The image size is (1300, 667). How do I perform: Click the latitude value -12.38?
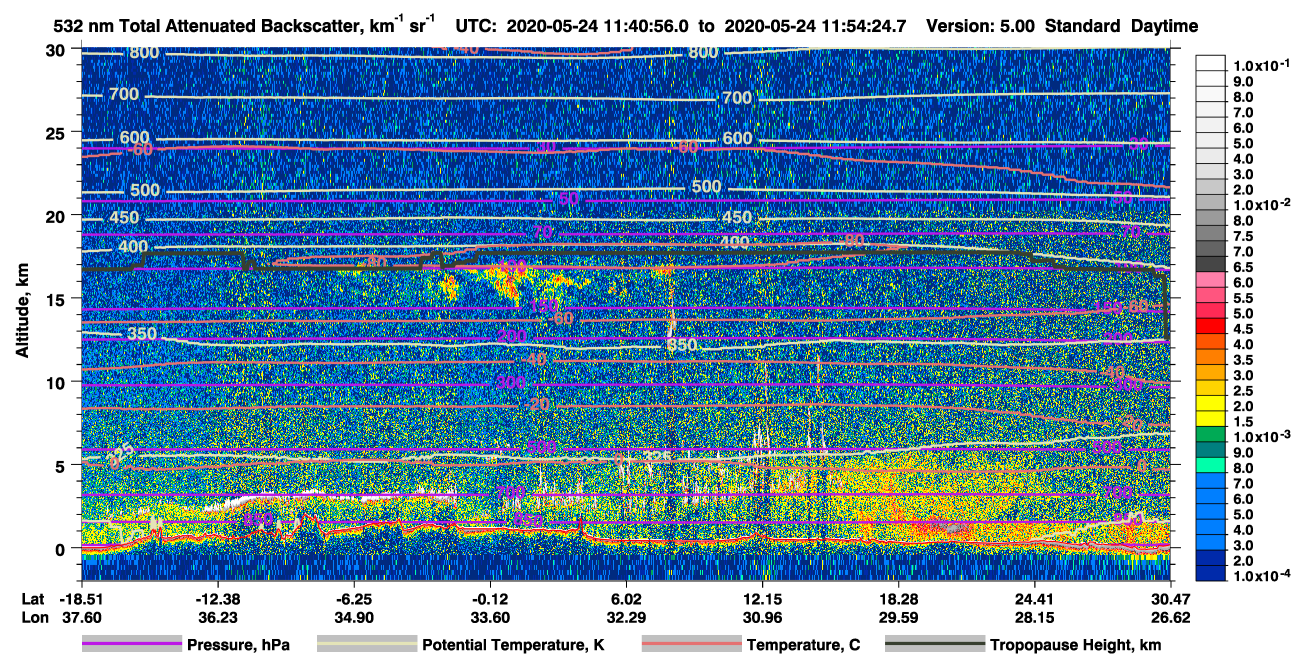217,598
